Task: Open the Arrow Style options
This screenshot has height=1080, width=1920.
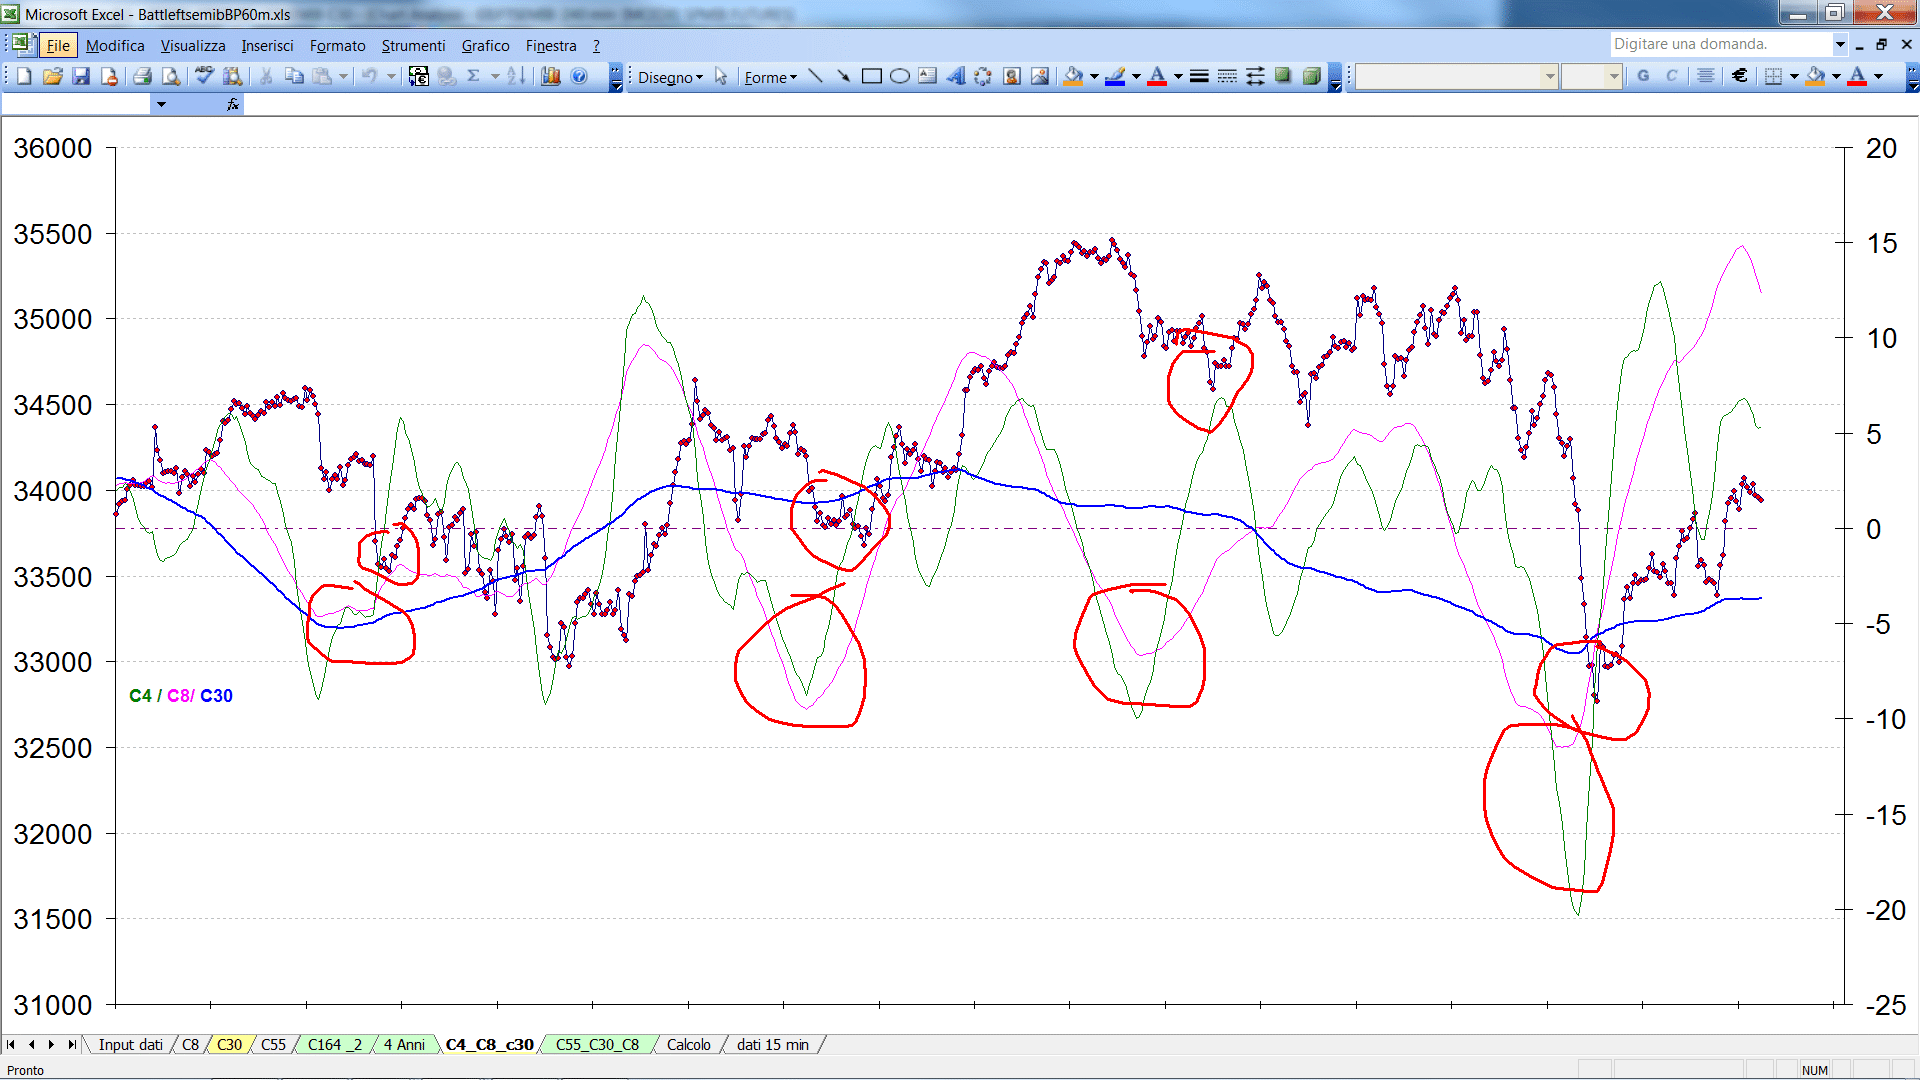Action: point(1255,76)
